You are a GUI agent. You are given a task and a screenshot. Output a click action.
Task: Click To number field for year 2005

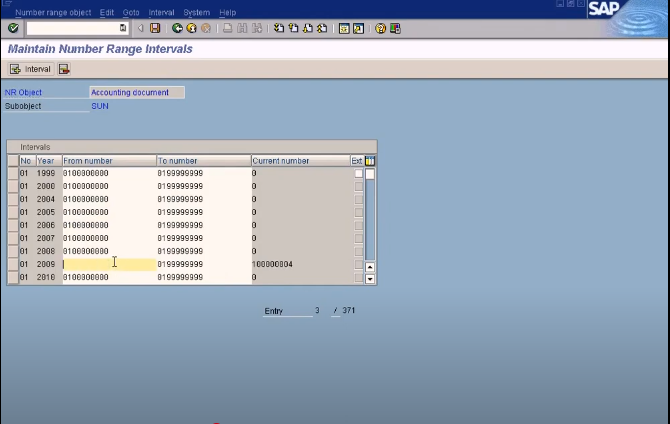pyautogui.click(x=204, y=212)
